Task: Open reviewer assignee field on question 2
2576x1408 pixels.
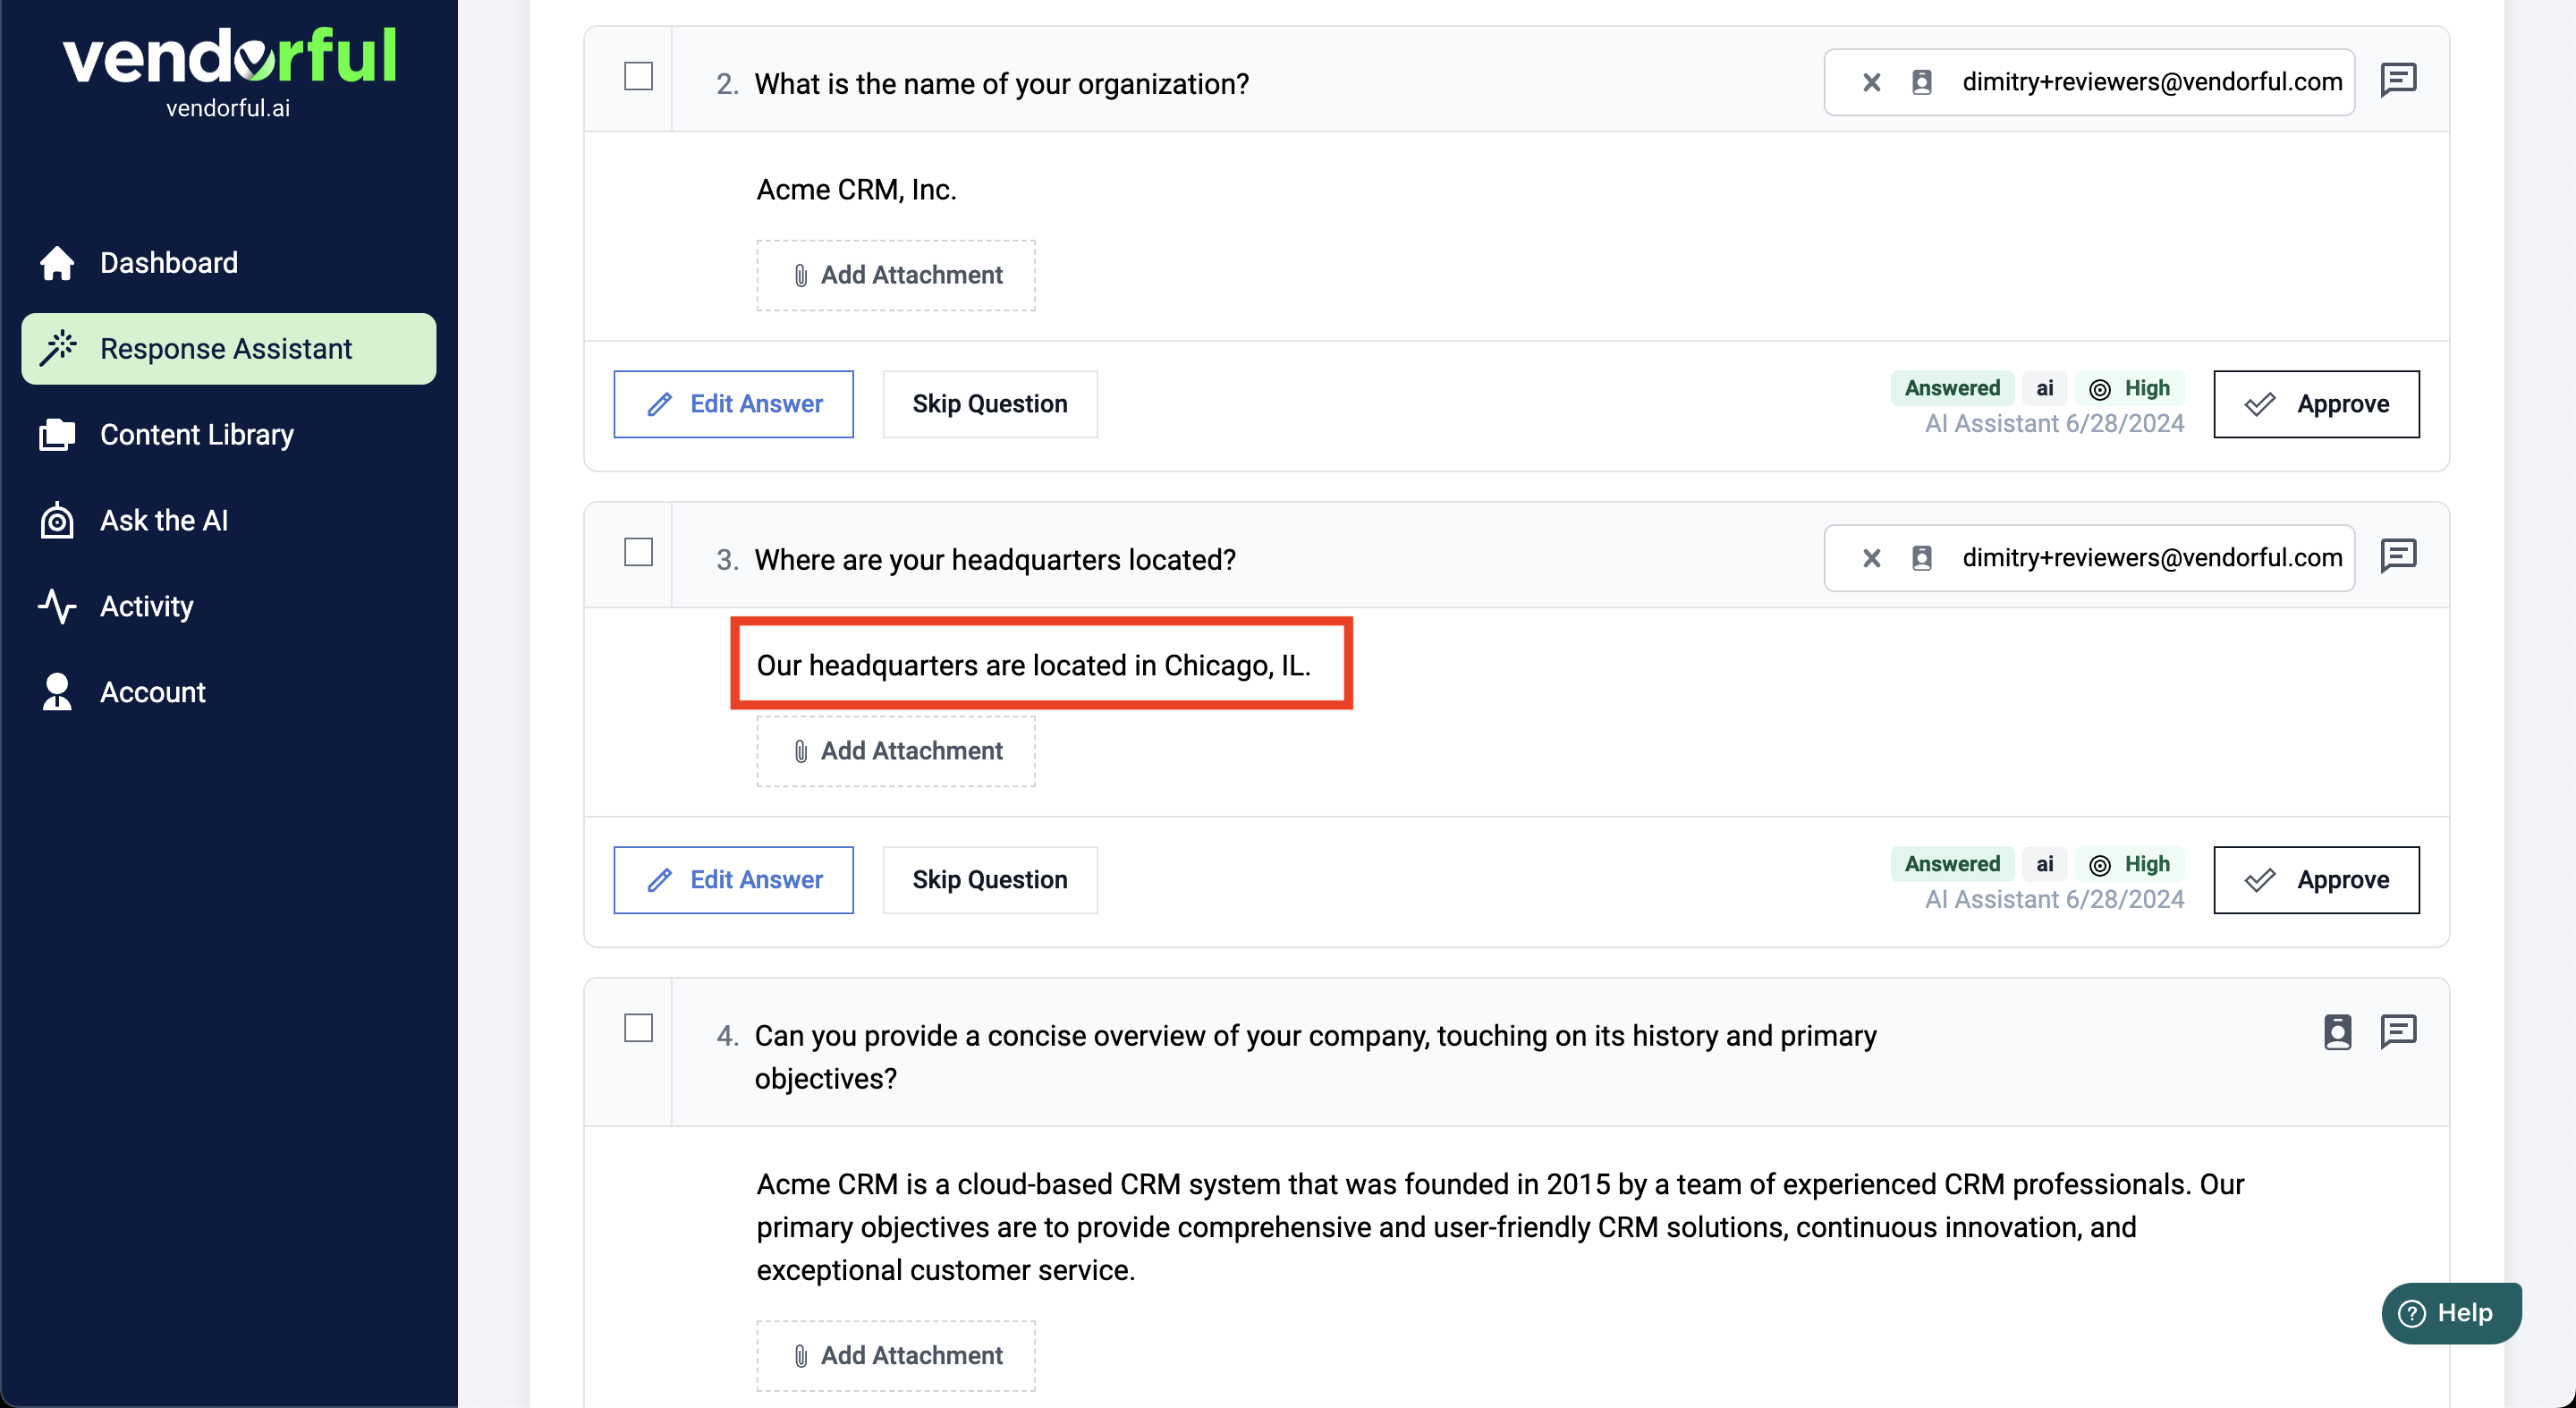Action: (x=2150, y=82)
